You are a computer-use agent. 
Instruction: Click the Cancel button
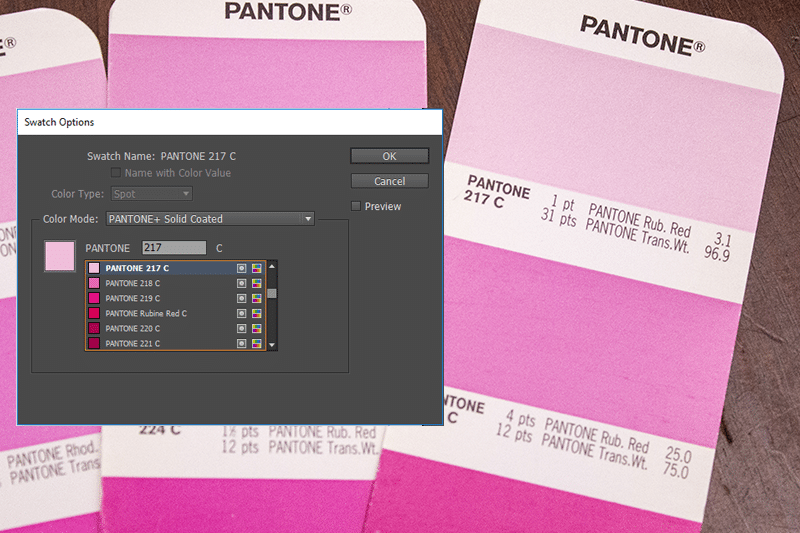tap(389, 181)
